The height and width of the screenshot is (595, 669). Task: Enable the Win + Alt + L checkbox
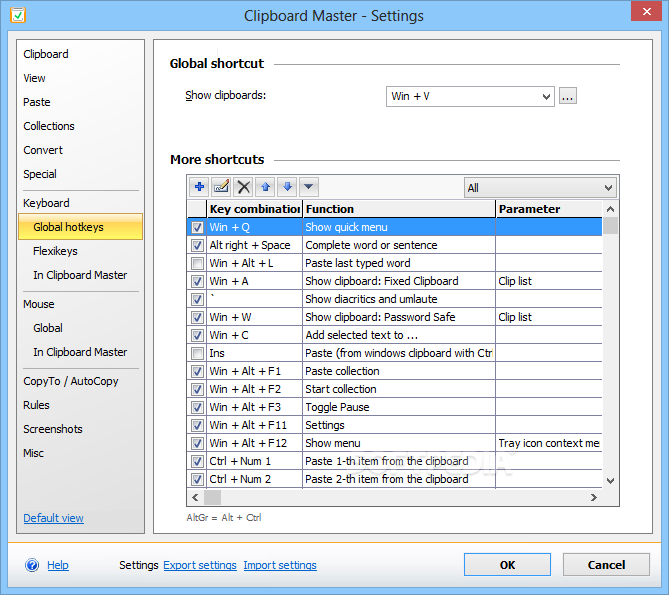[197, 263]
